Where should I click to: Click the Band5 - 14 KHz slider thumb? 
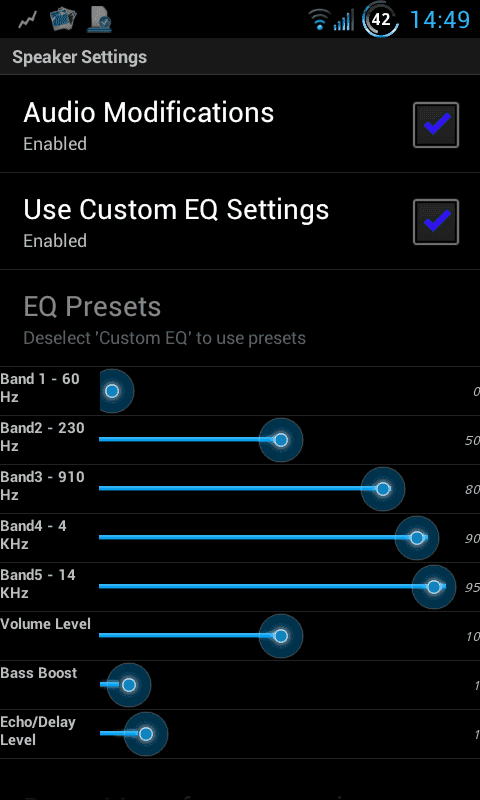click(x=434, y=587)
